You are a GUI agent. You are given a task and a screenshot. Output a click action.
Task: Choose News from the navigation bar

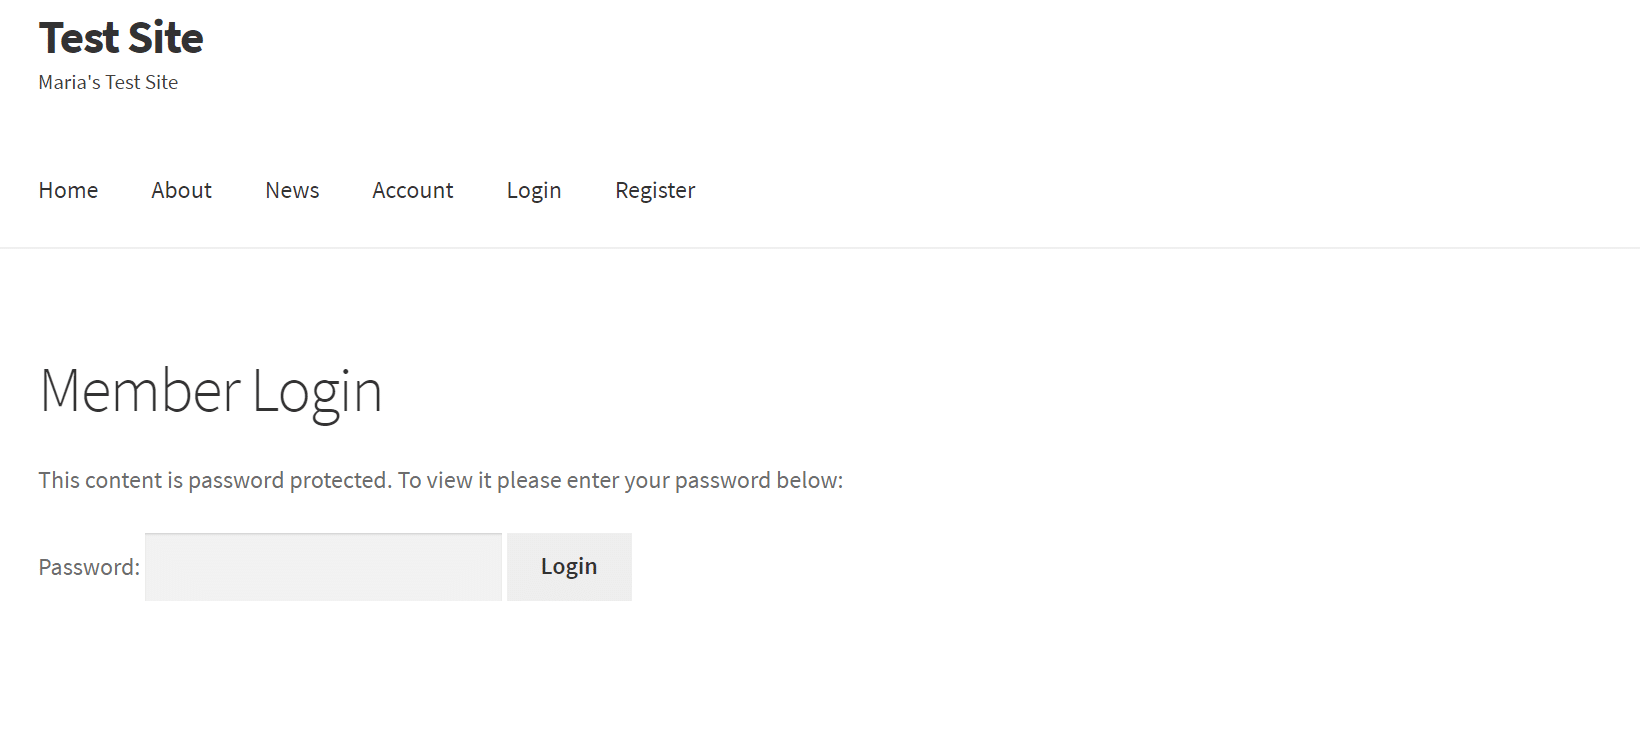292,190
